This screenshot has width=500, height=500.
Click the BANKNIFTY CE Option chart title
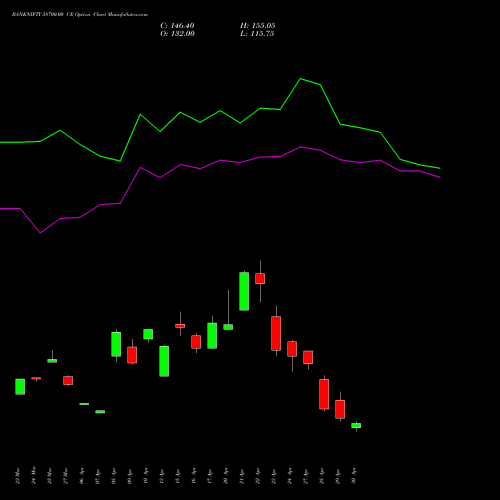coord(80,15)
